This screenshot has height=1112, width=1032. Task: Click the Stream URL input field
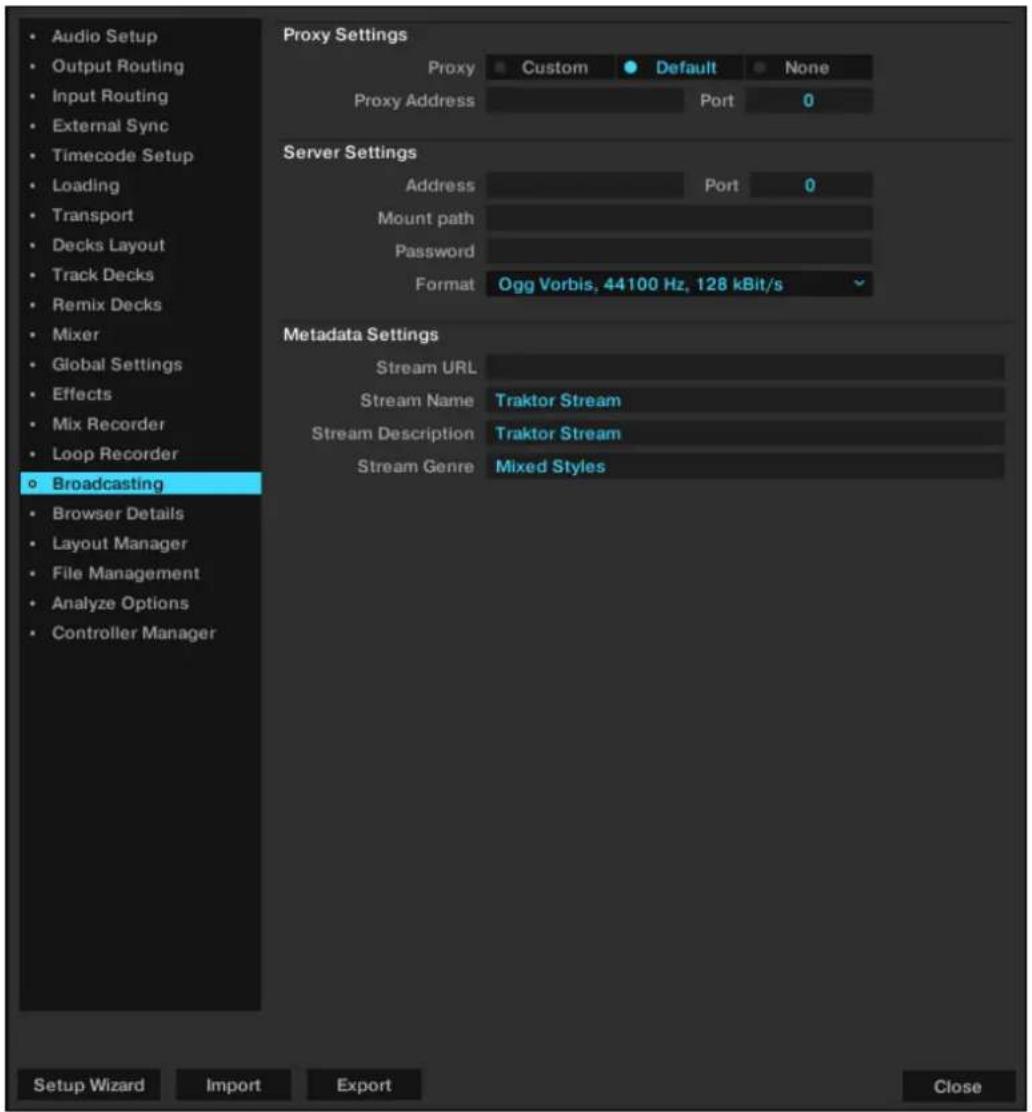tap(745, 367)
